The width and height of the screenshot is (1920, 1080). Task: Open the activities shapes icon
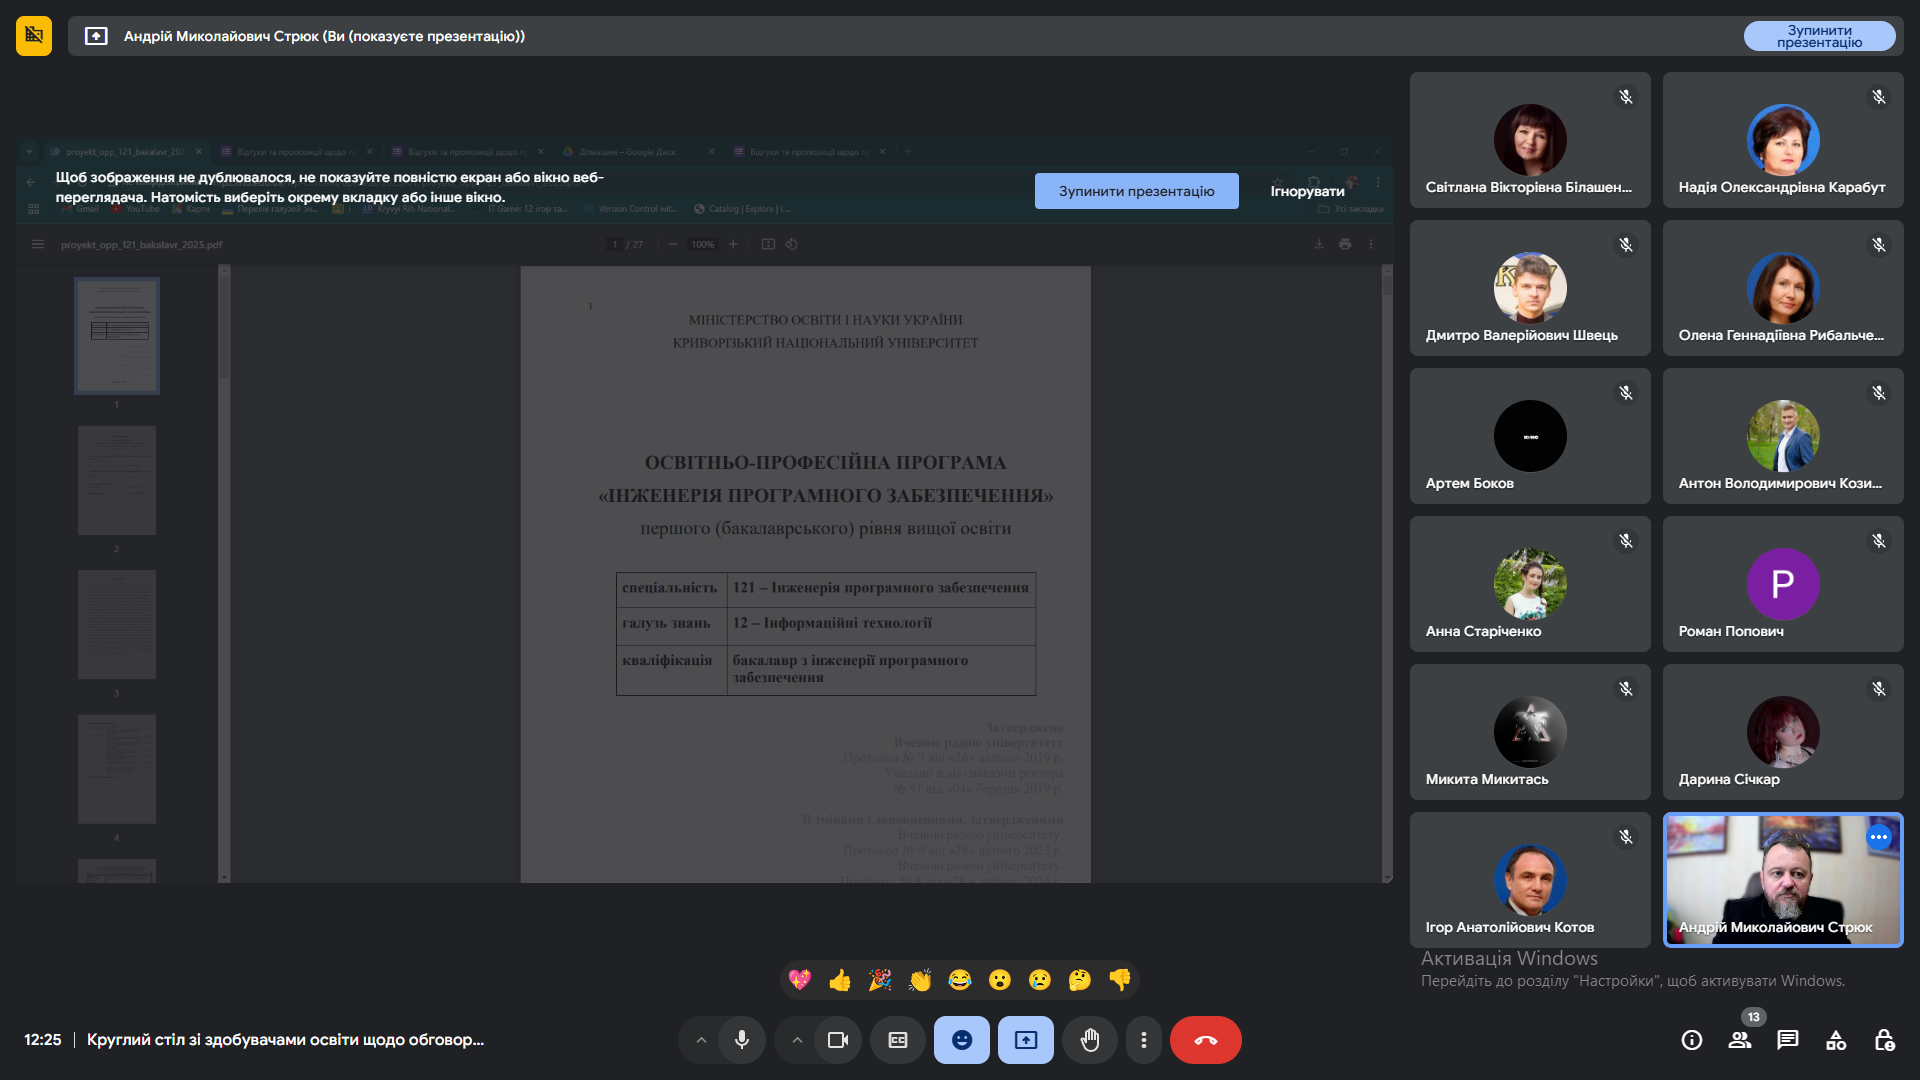click(1836, 1040)
